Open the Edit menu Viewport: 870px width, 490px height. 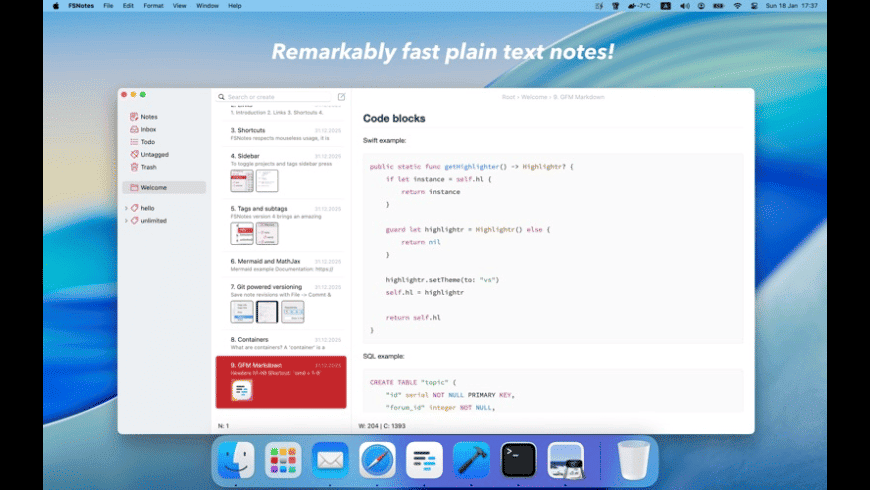click(x=128, y=6)
